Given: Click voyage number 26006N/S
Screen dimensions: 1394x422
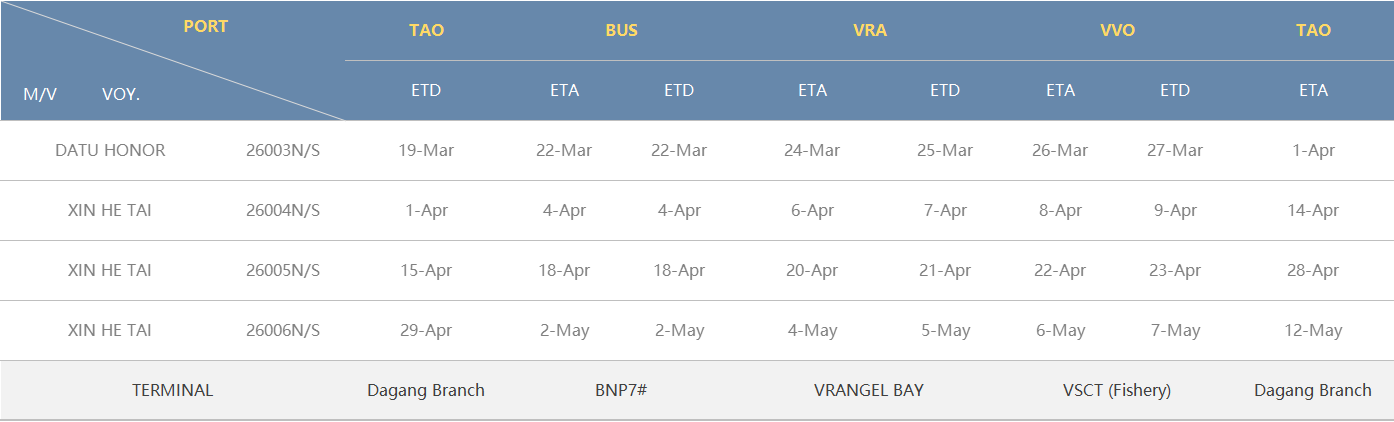Looking at the screenshot, I should coord(283,330).
